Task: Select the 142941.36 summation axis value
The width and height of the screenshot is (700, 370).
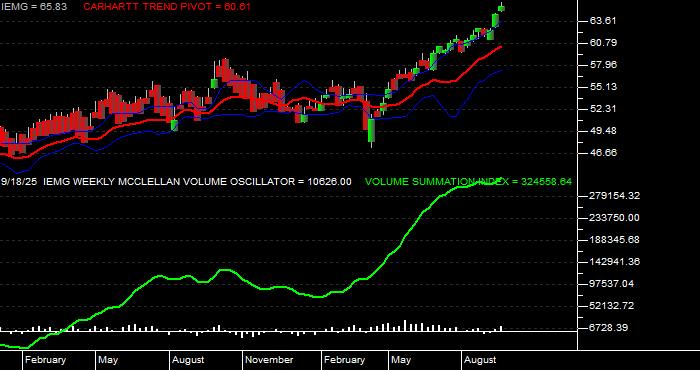Action: [x=614, y=262]
